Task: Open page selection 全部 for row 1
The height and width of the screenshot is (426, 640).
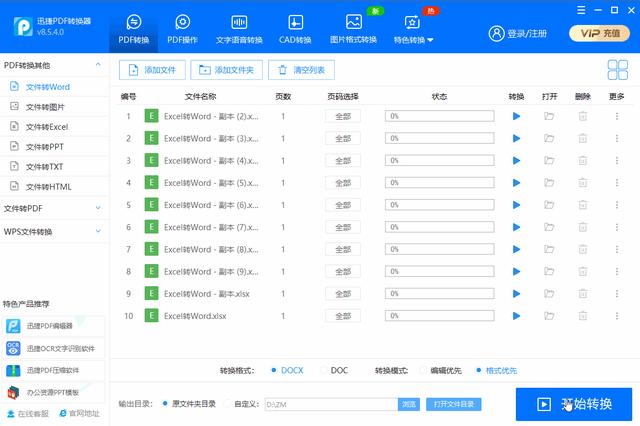Action: coord(343,116)
